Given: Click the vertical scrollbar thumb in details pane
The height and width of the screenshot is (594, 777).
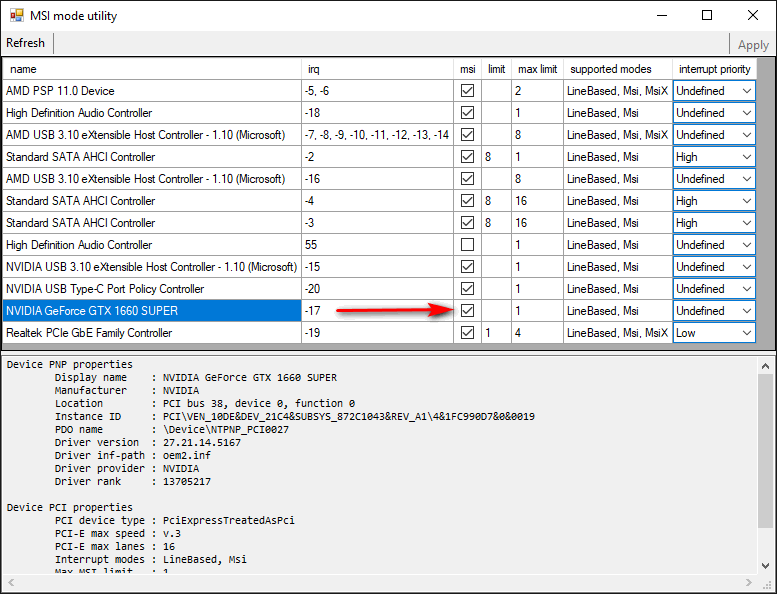Looking at the screenshot, I should [766, 451].
